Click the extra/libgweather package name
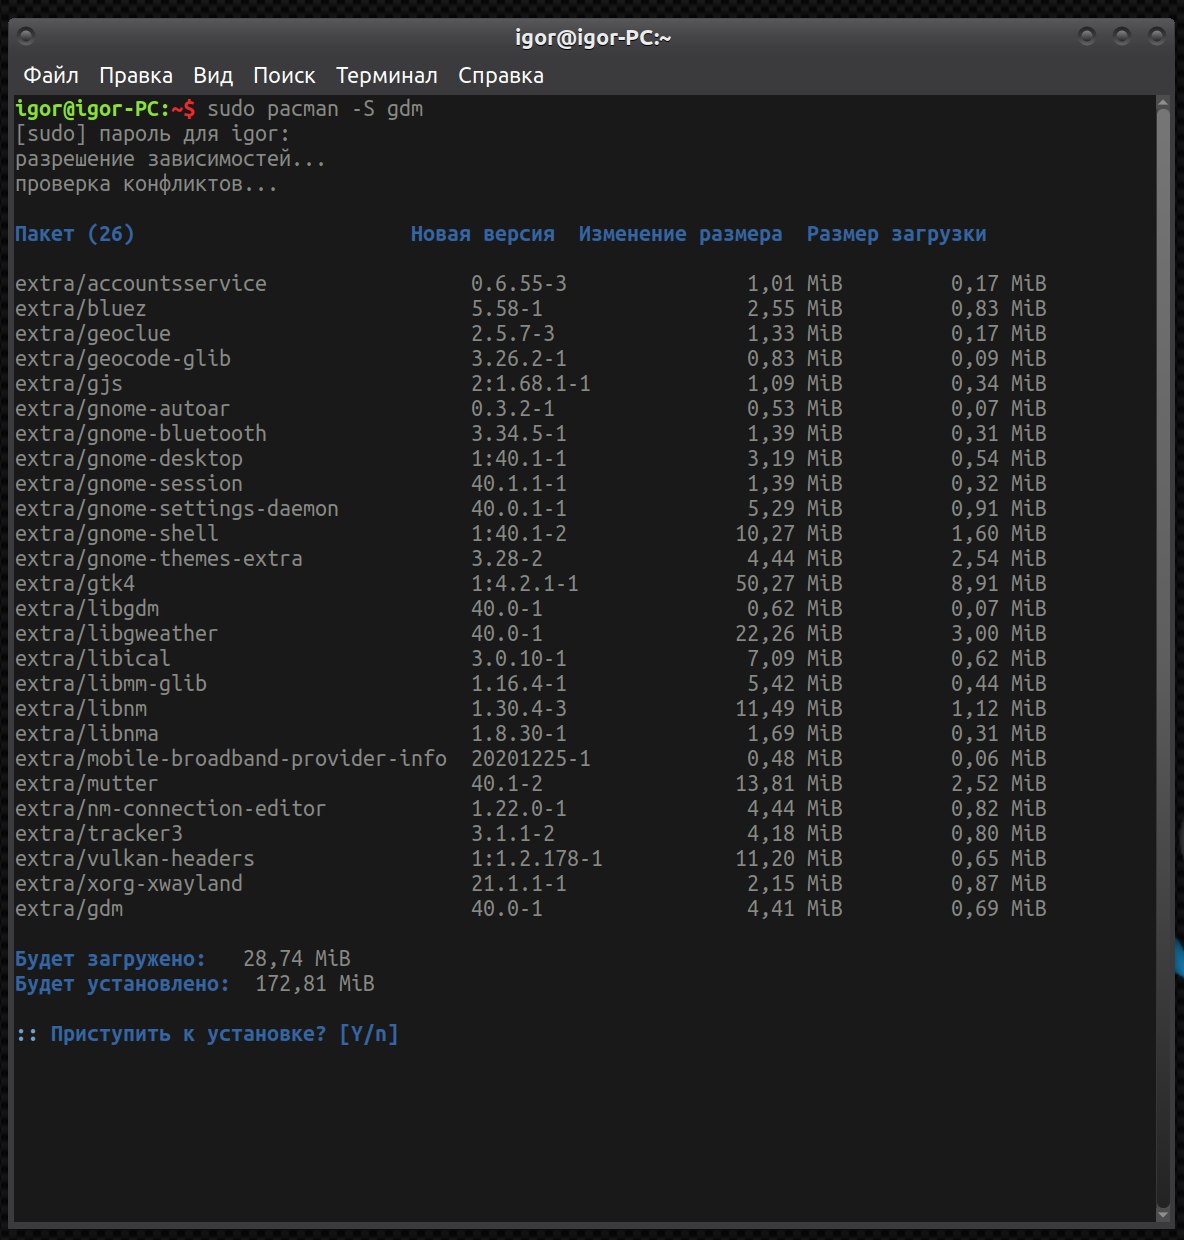Viewport: 1184px width, 1240px height. (117, 634)
